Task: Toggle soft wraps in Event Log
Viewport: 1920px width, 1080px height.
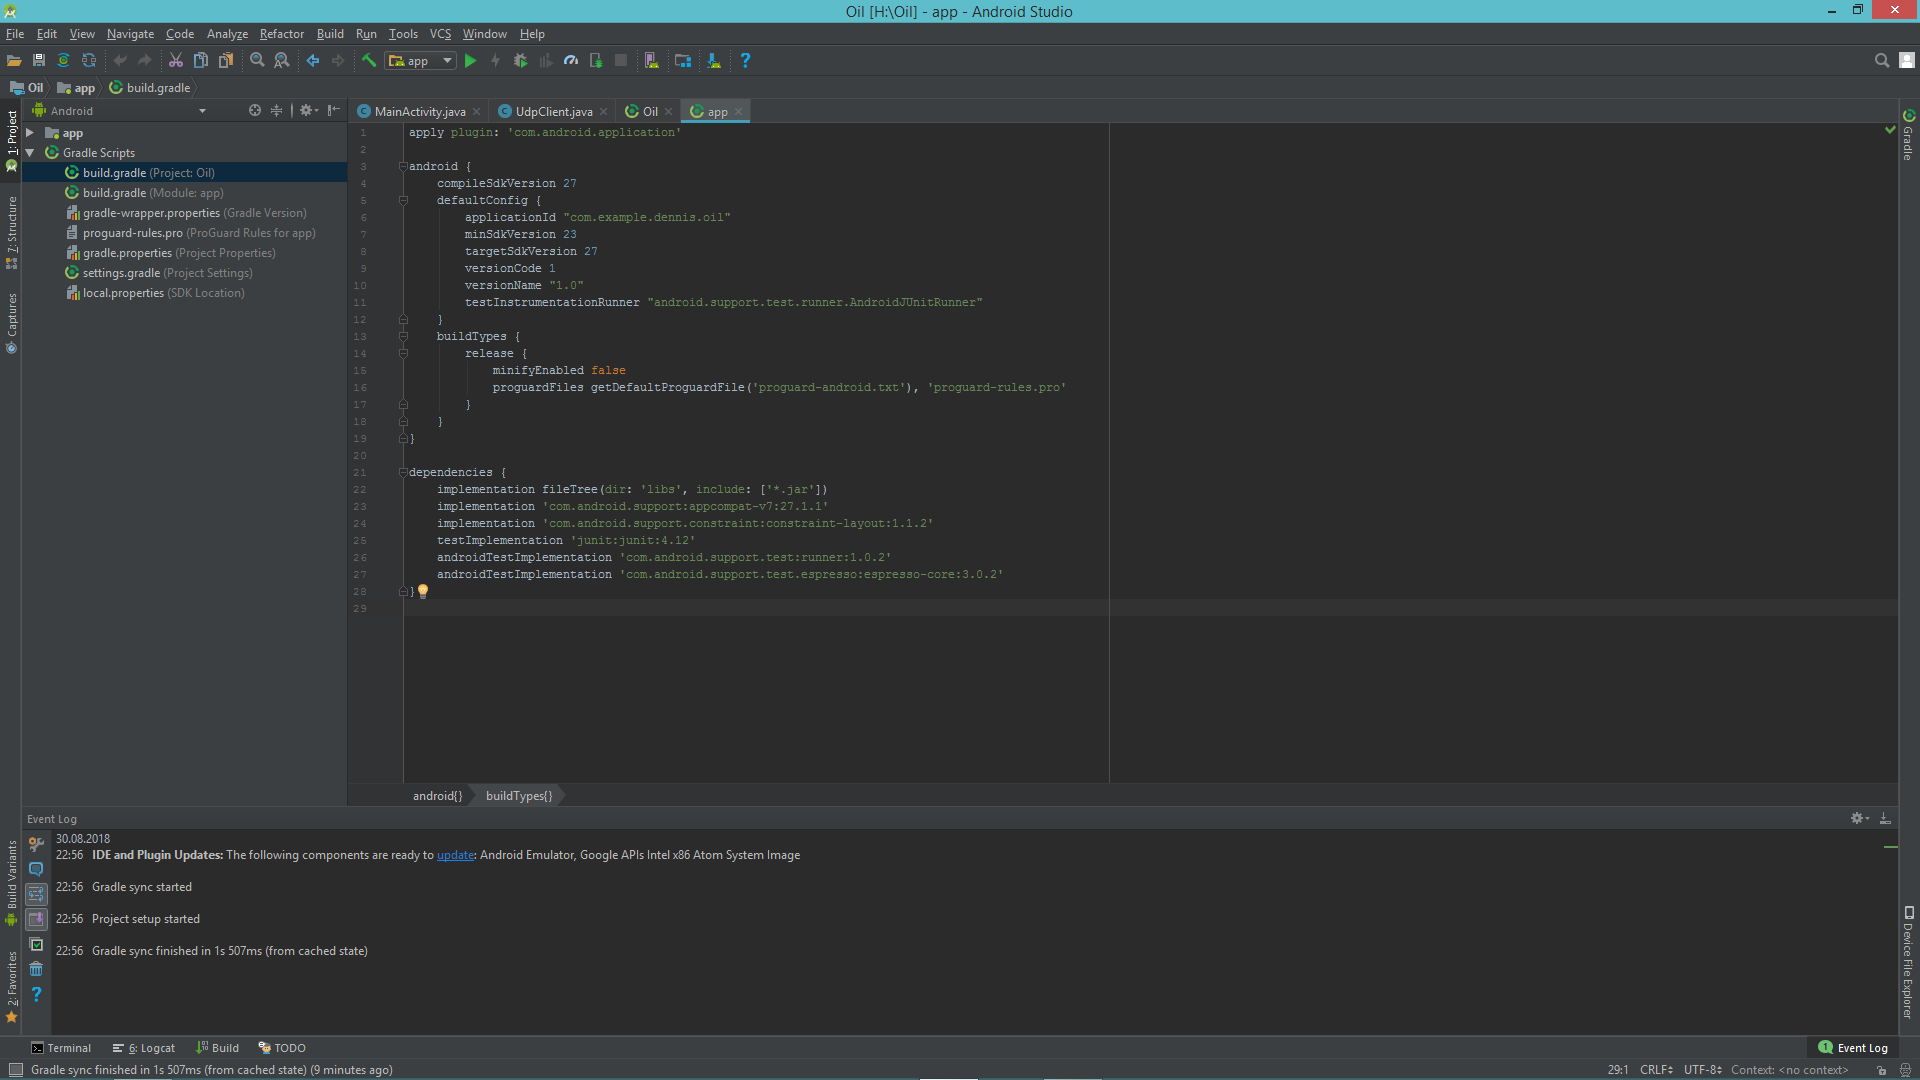Action: point(36,894)
